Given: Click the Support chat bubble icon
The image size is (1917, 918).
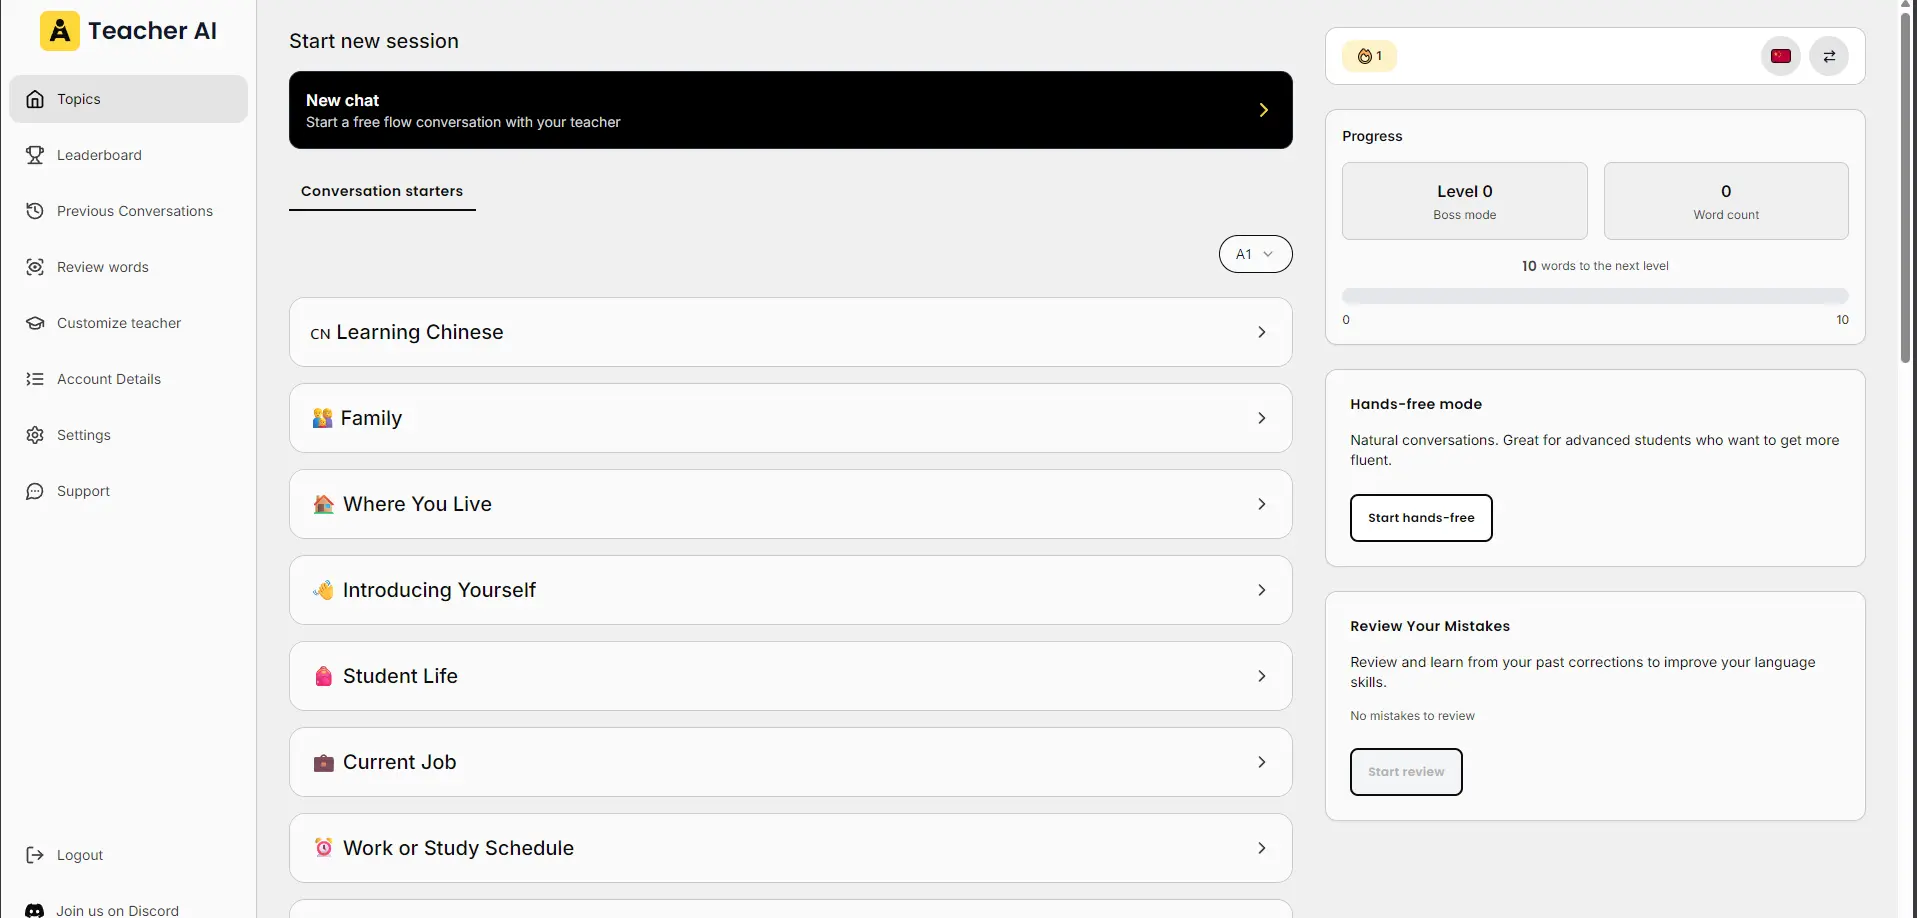Looking at the screenshot, I should tap(35, 491).
